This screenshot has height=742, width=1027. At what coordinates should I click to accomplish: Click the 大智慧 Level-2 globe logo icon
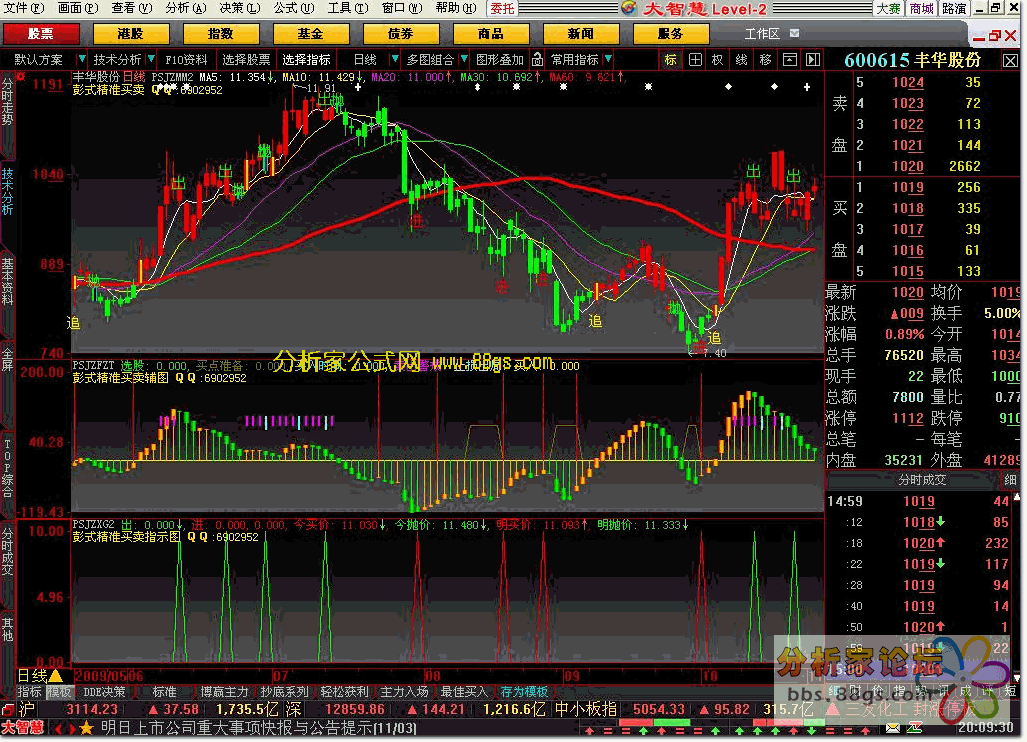pyautogui.click(x=629, y=8)
